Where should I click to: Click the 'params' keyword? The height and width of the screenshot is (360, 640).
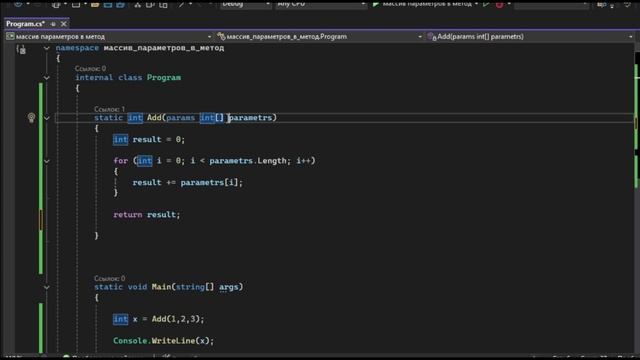click(x=180, y=118)
